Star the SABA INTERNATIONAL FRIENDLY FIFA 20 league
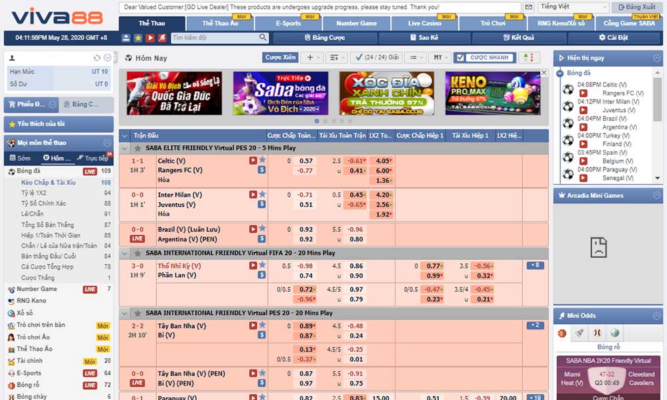This screenshot has height=400, width=667. [137, 253]
